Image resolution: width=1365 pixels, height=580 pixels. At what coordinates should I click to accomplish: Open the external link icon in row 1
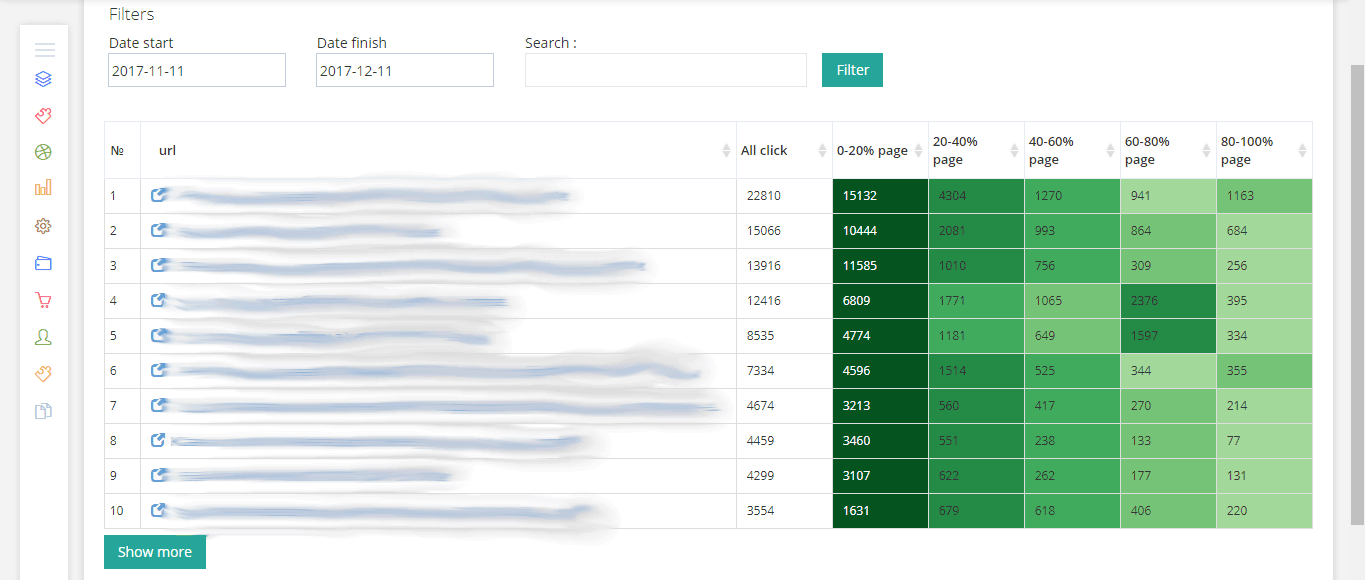coord(158,195)
